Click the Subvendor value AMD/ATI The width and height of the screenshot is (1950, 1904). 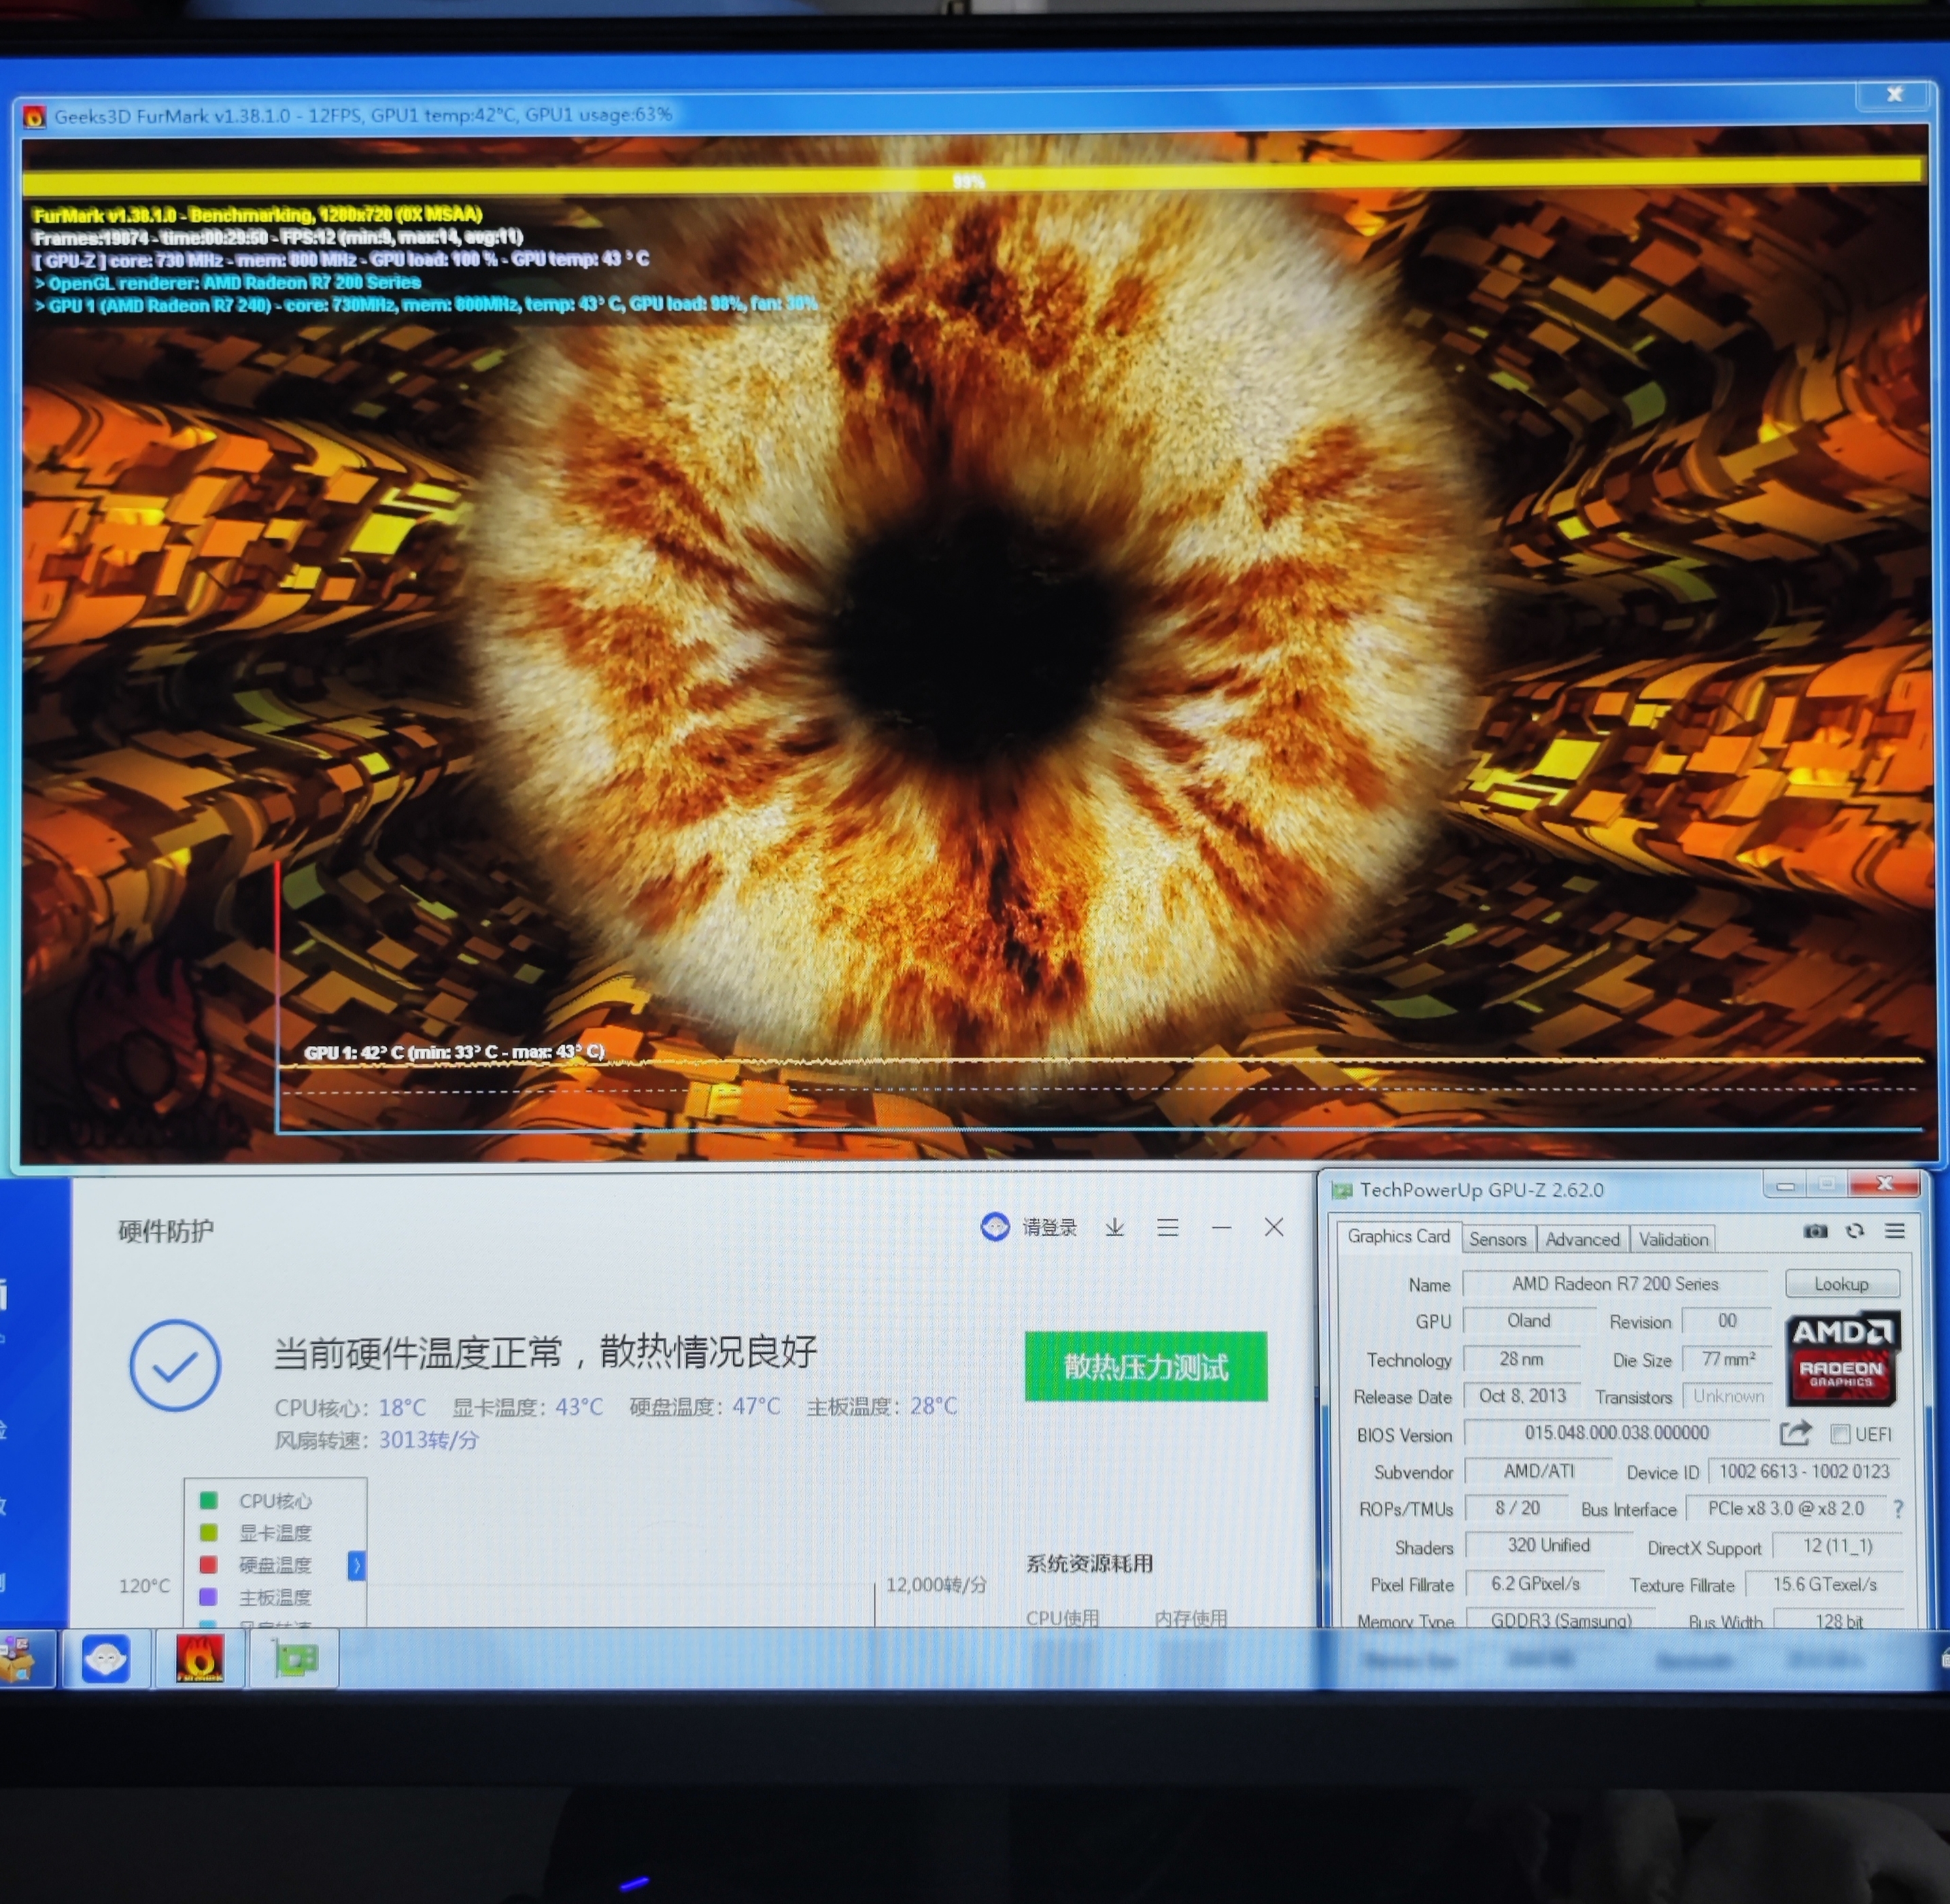[1539, 1471]
